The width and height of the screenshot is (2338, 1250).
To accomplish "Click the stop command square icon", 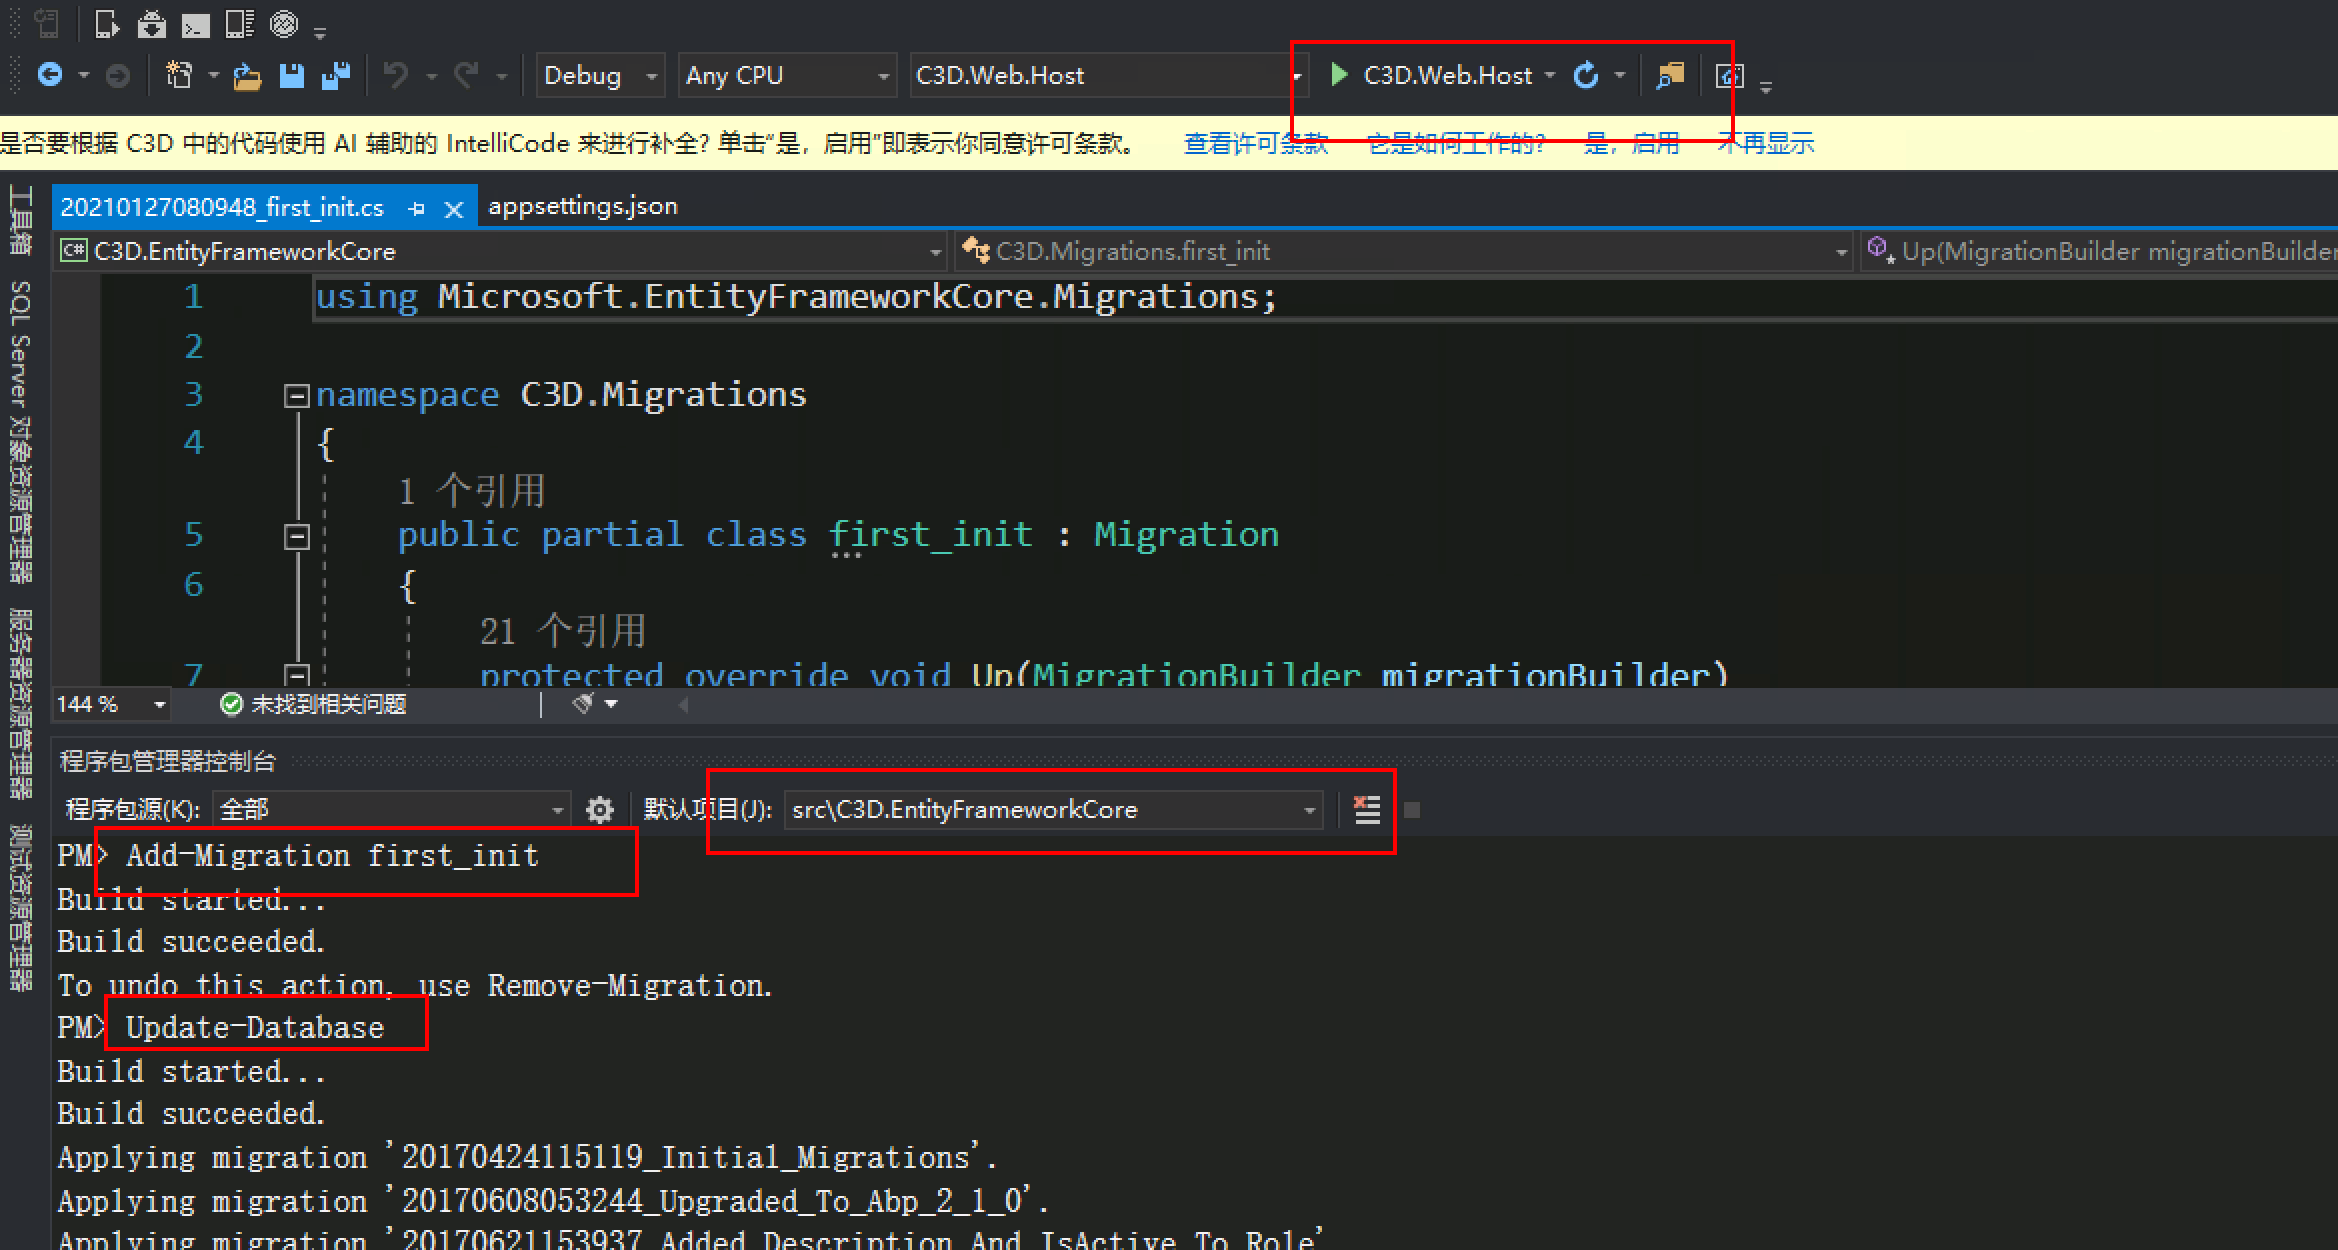I will [1412, 810].
